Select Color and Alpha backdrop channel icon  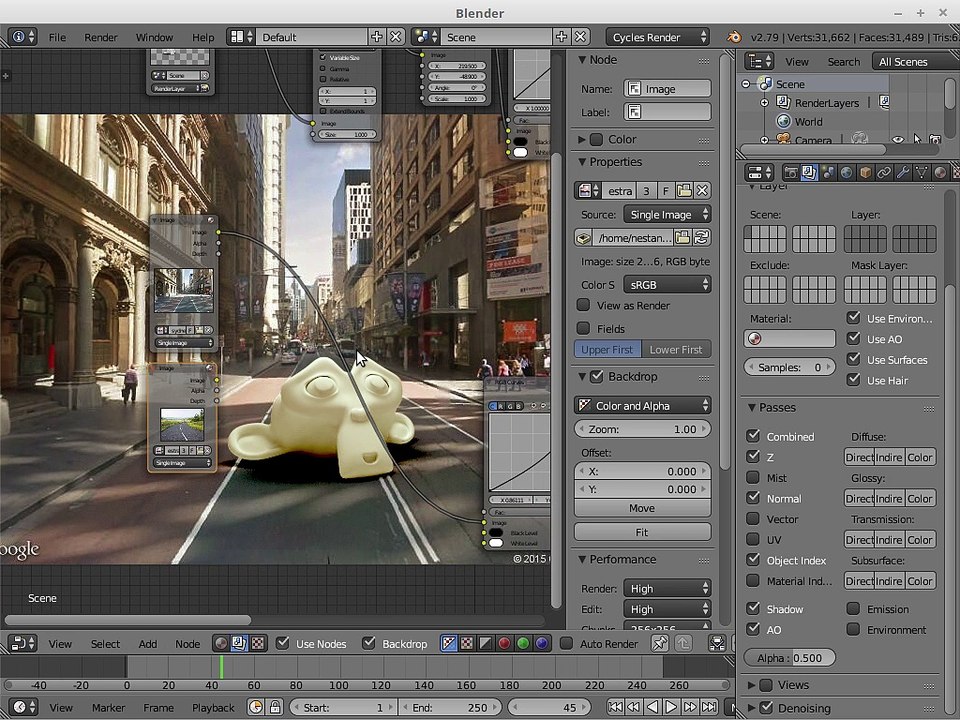tap(449, 643)
